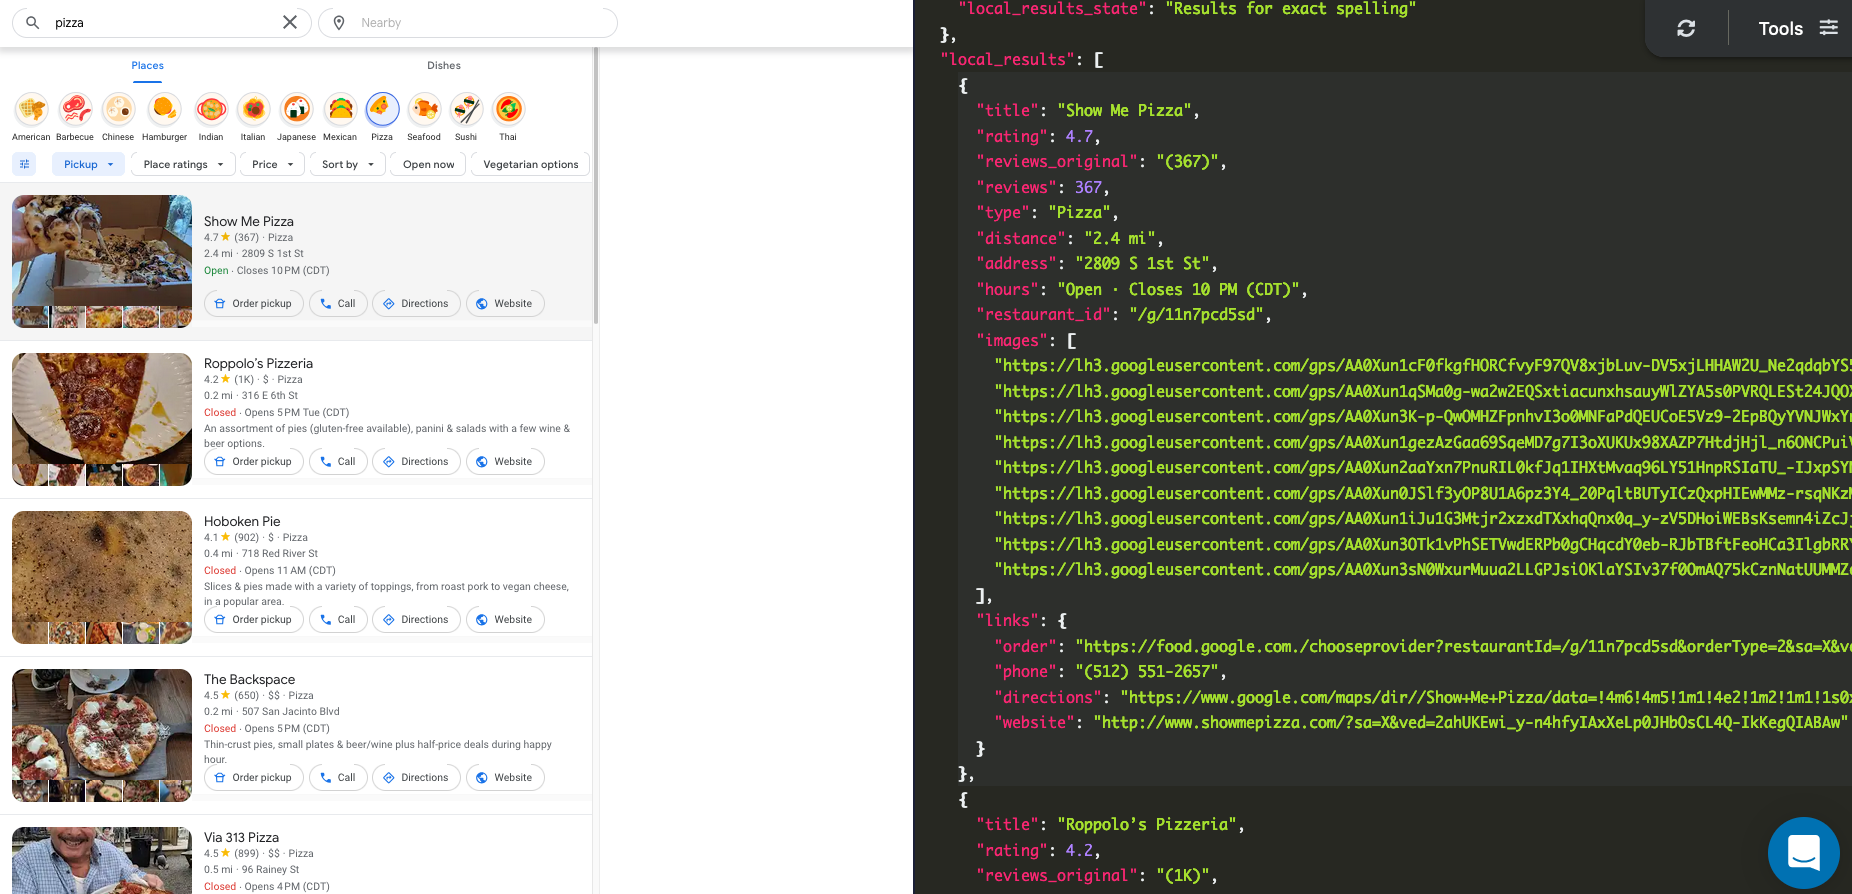Toggle the Open now filter
Viewport: 1852px width, 894px height.
pyautogui.click(x=428, y=164)
